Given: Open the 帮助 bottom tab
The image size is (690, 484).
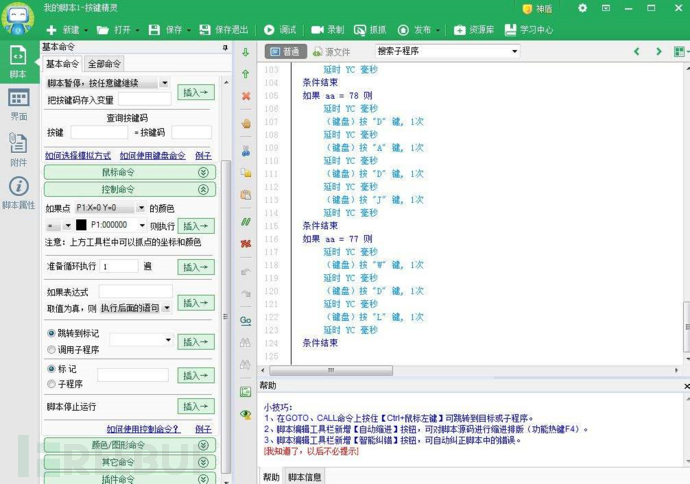Looking at the screenshot, I should [271, 477].
